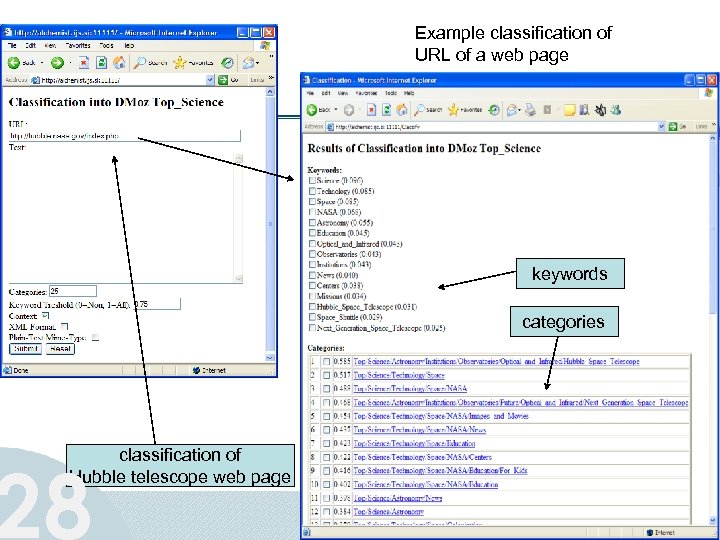Click Back arrow in left browser window
720x540 pixels.
(x=14, y=63)
